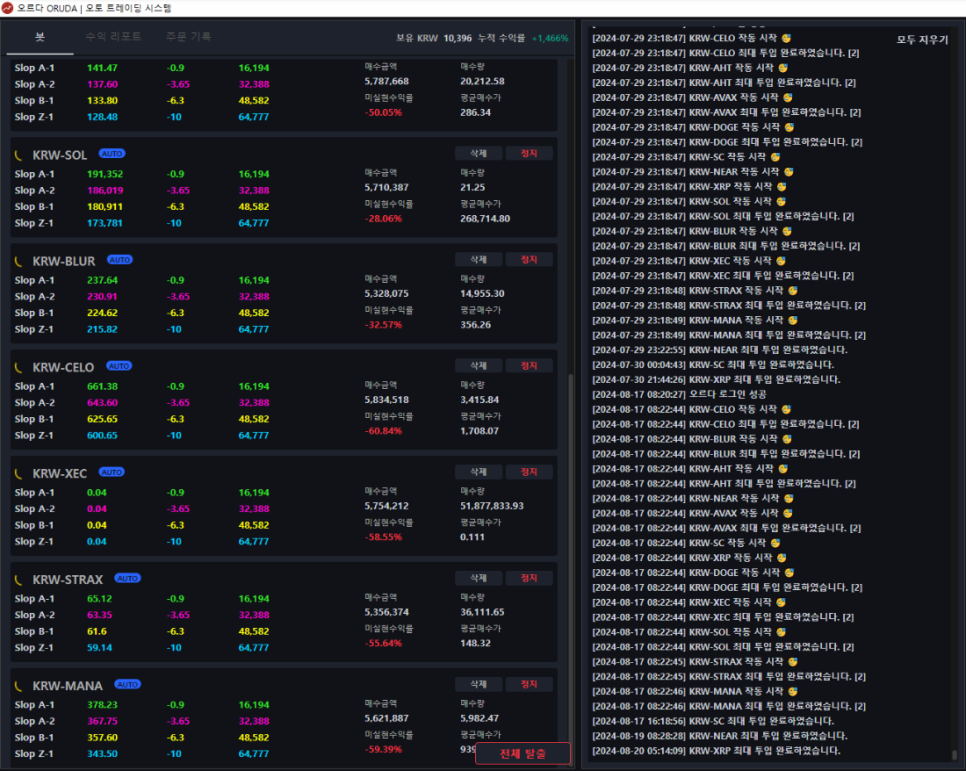Click the moon icon beside KRW-STRAX
This screenshot has width=966, height=771.
coord(18,580)
